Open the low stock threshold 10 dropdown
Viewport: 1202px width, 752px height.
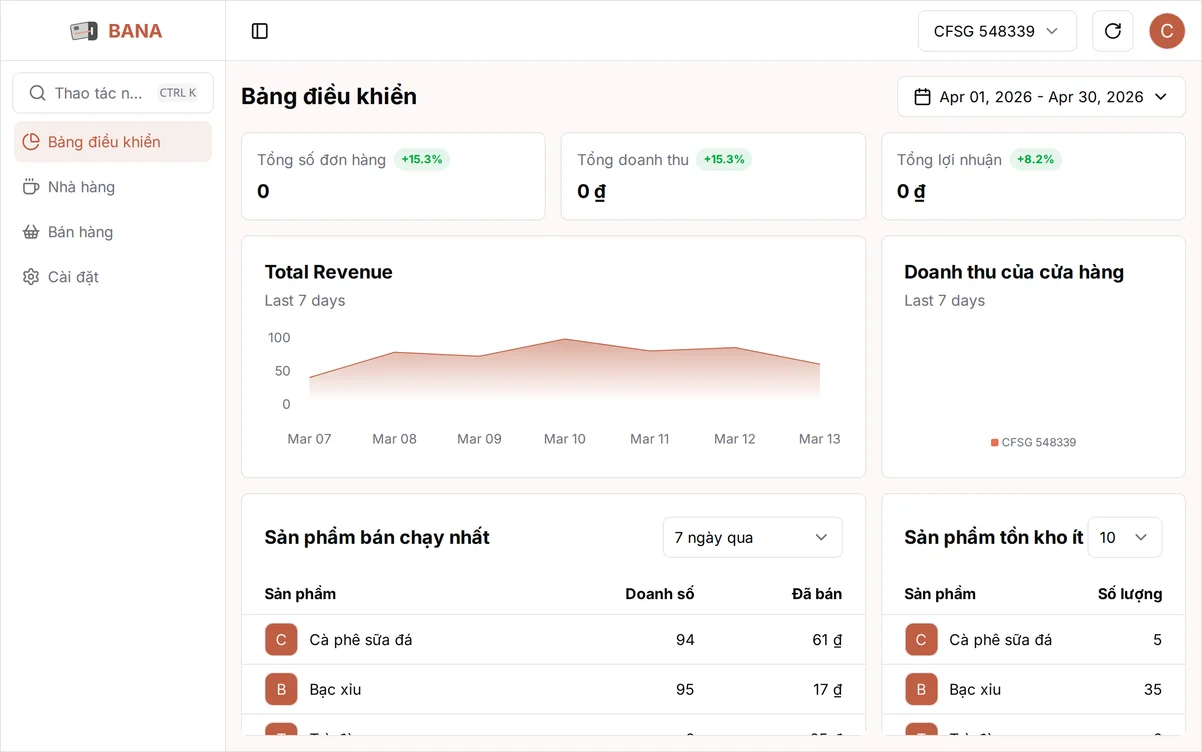click(1125, 537)
